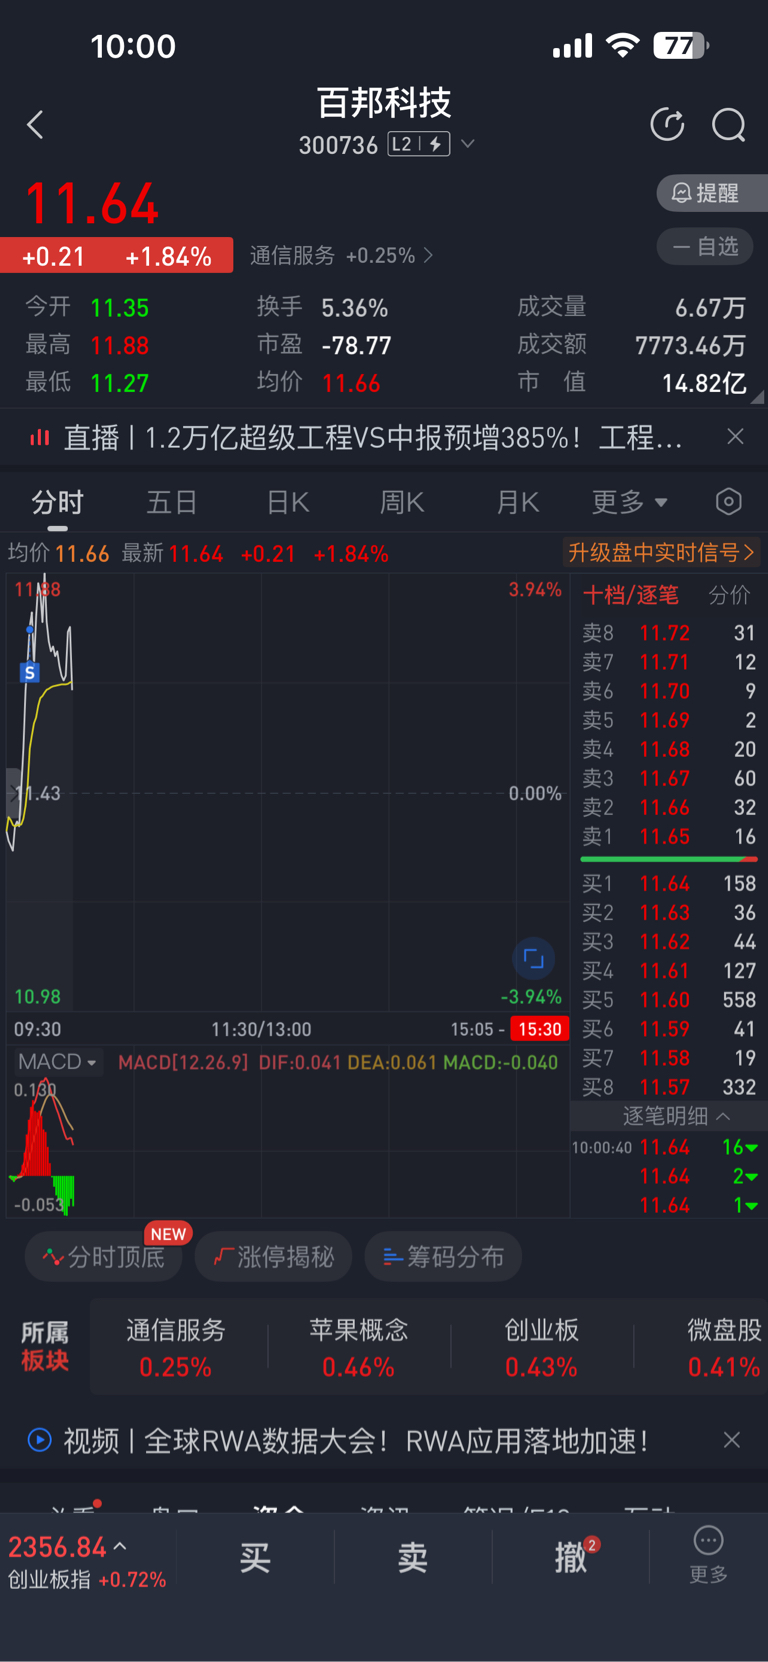768x1662 pixels.
Task: Select 买3 price 11.62 row
Action: 669,942
